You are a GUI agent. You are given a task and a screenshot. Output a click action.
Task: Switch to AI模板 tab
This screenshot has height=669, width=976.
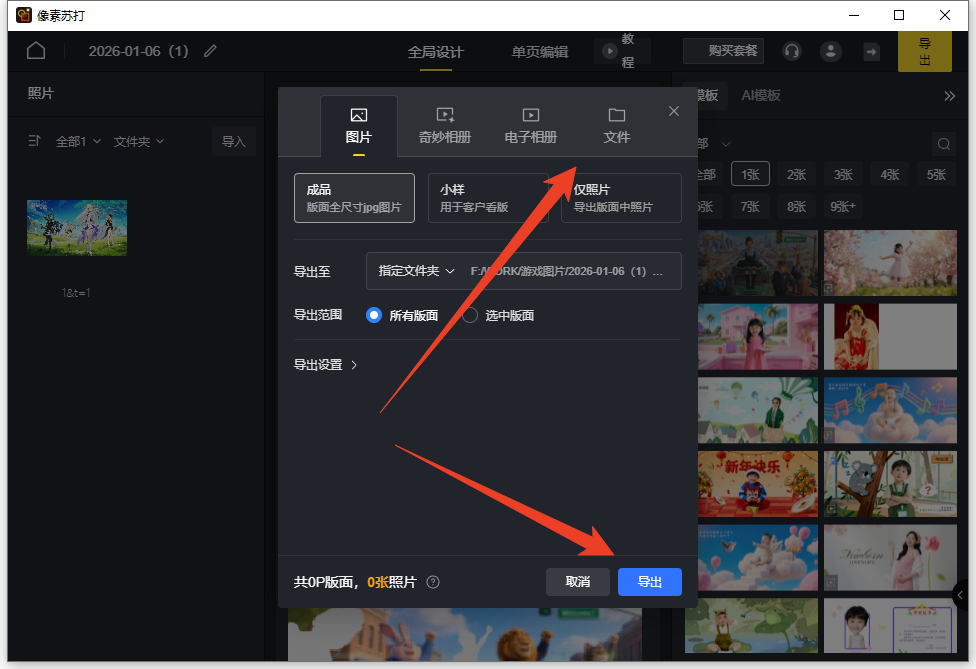pyautogui.click(x=761, y=95)
